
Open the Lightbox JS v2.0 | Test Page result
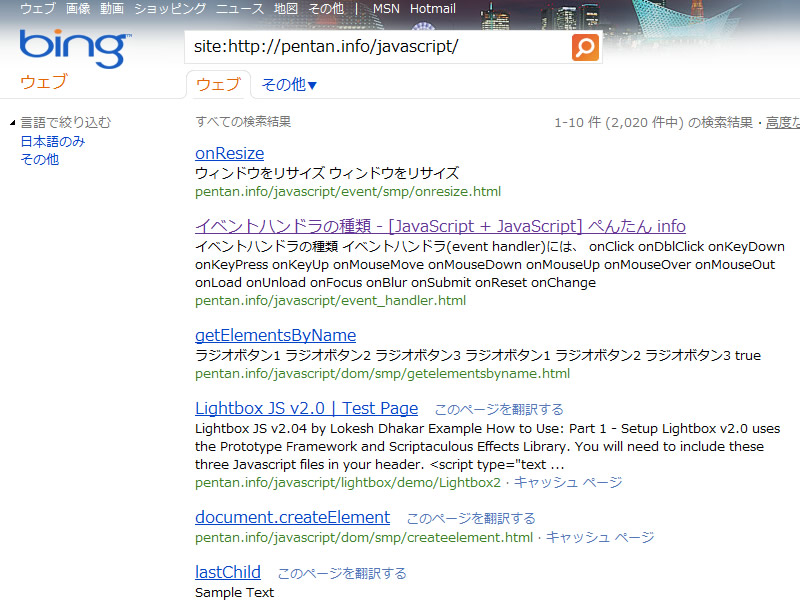tap(307, 408)
